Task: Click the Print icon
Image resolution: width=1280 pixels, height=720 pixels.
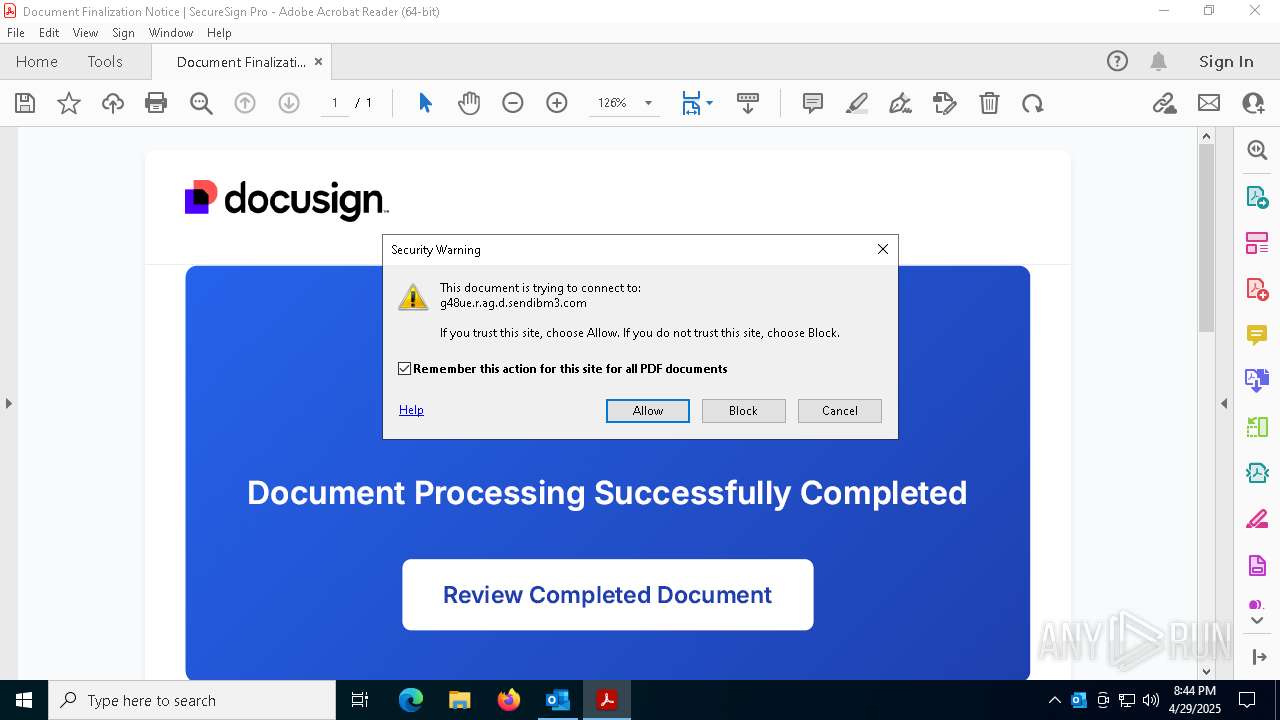Action: [156, 103]
